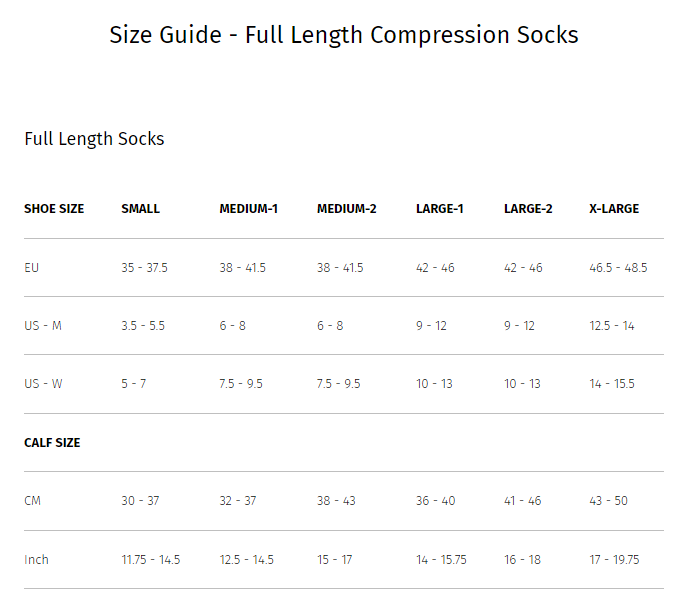Click the SMALL column header
The image size is (687, 615).
140,209
